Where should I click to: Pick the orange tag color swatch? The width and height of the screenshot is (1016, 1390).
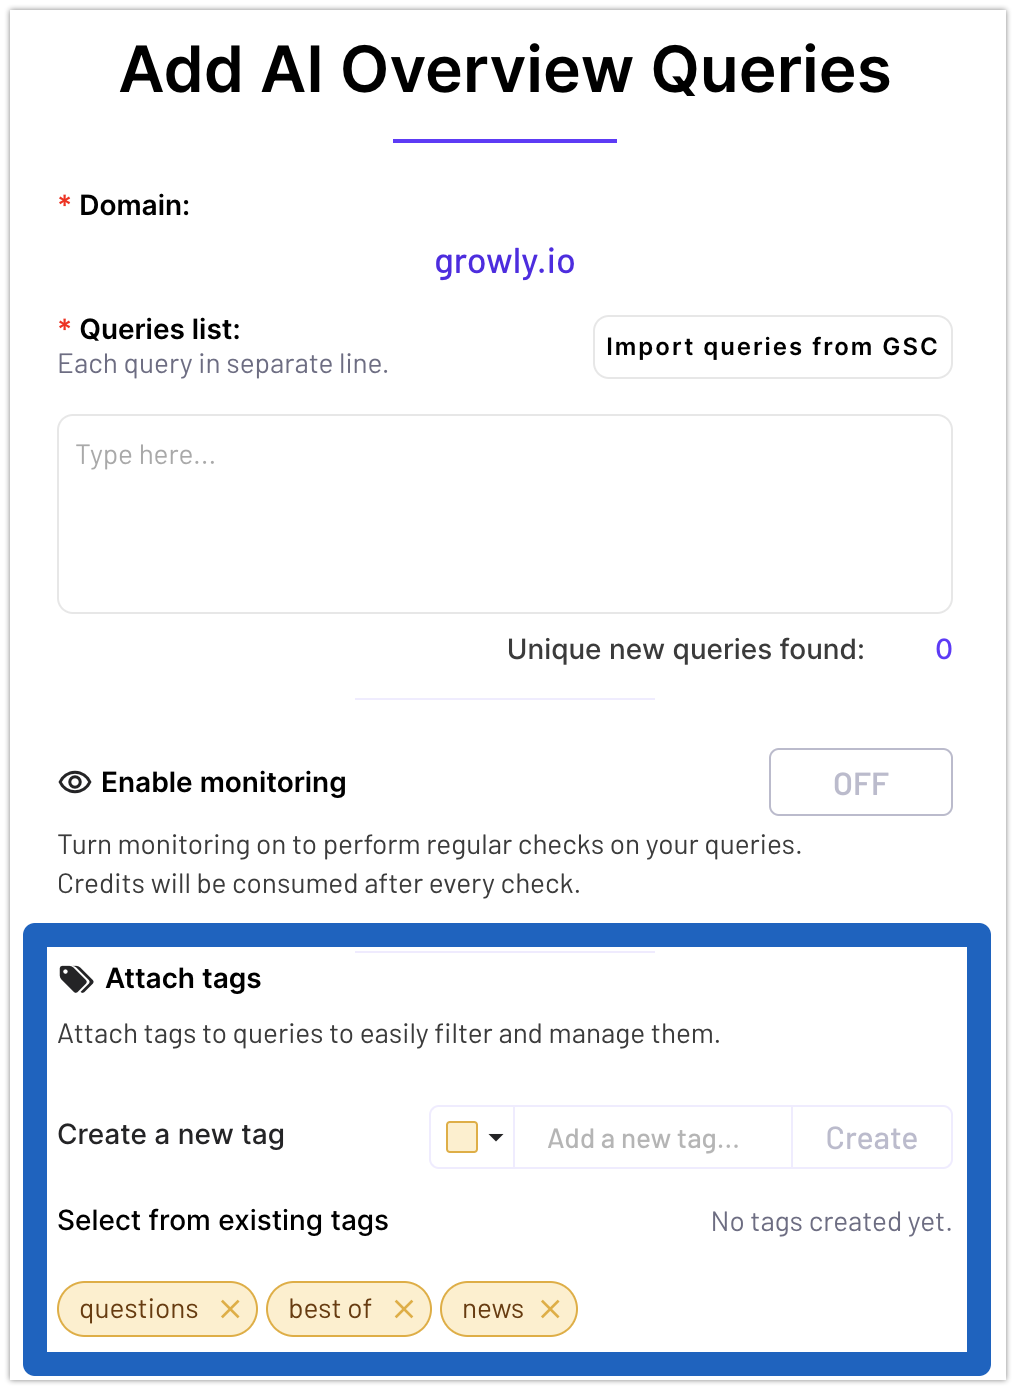[461, 1137]
